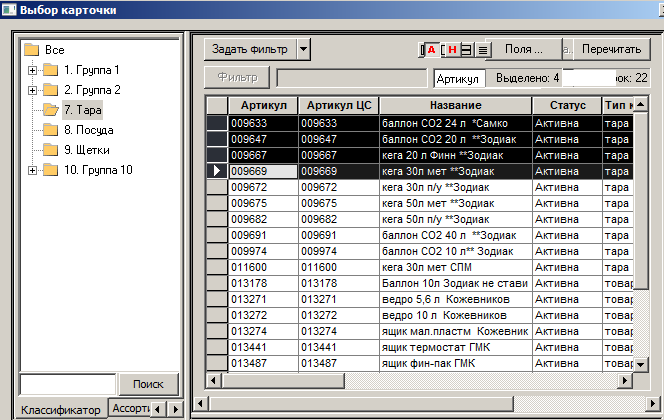Click the table's horizontal scroll right arrow
This screenshot has height=420, width=664.
[x=624, y=381]
